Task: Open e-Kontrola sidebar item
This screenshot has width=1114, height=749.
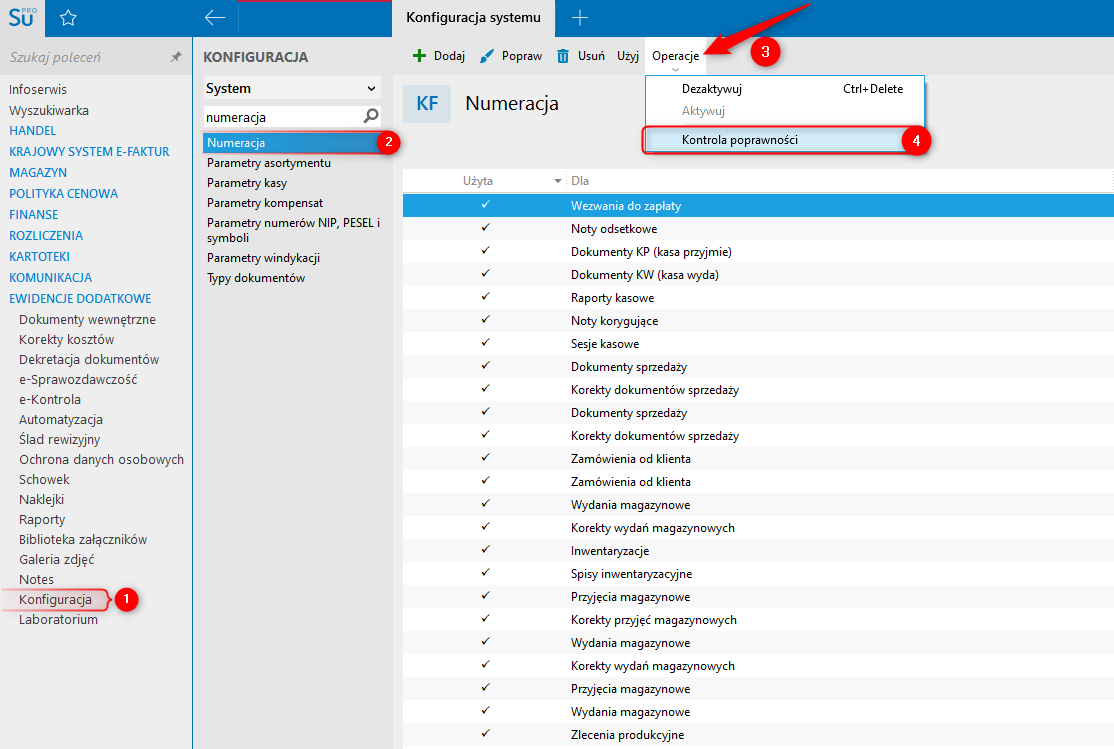Action: point(50,399)
